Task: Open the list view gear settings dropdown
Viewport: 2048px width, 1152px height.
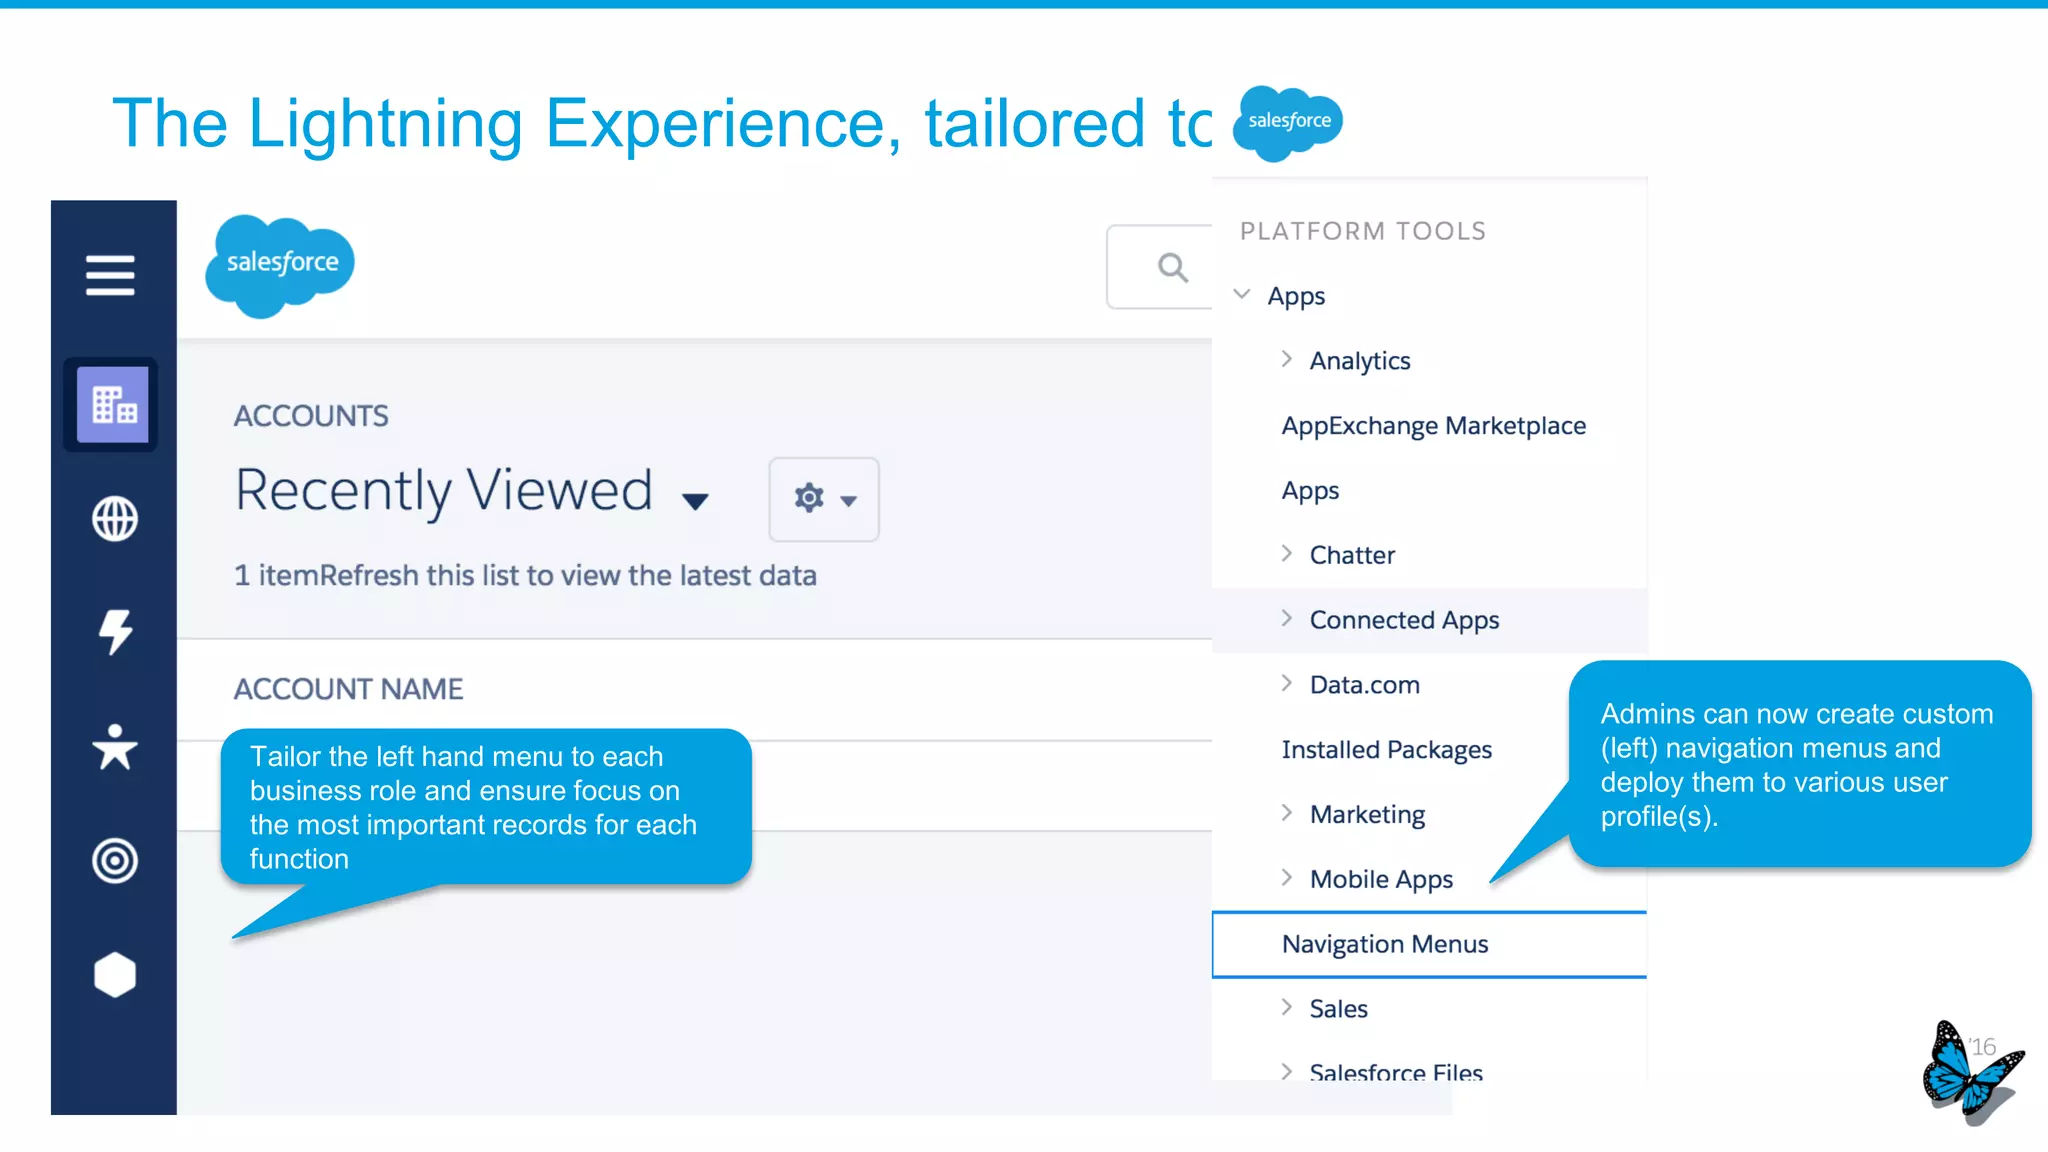Action: tap(824, 499)
